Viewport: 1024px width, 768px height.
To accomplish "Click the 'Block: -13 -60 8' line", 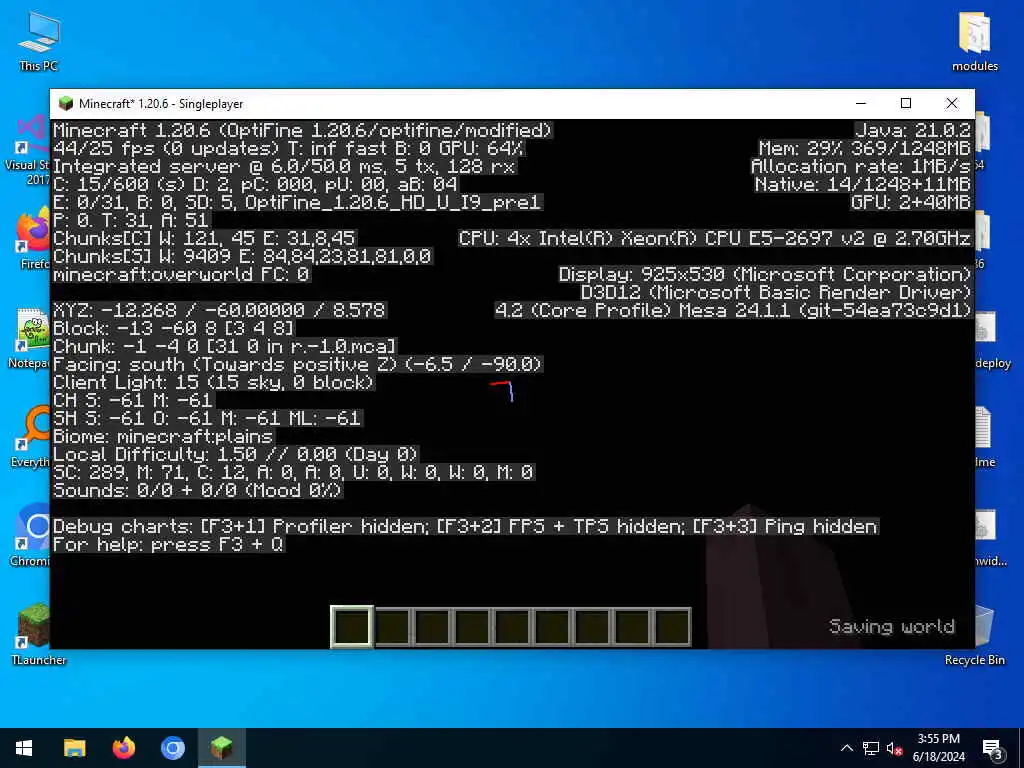I will tap(174, 328).
